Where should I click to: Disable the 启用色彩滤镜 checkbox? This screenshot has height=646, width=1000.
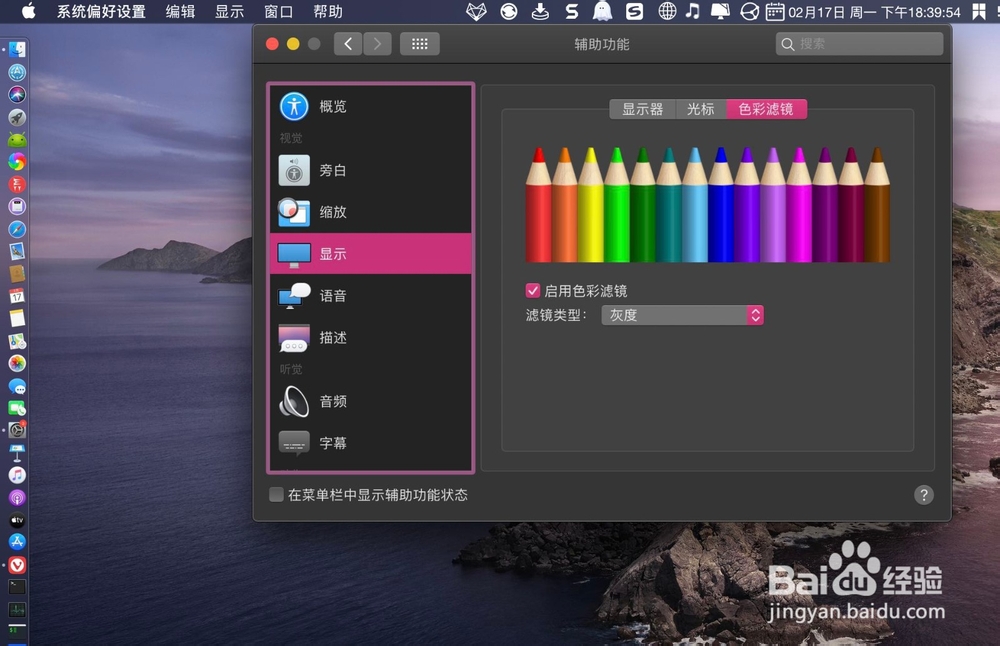coord(533,290)
